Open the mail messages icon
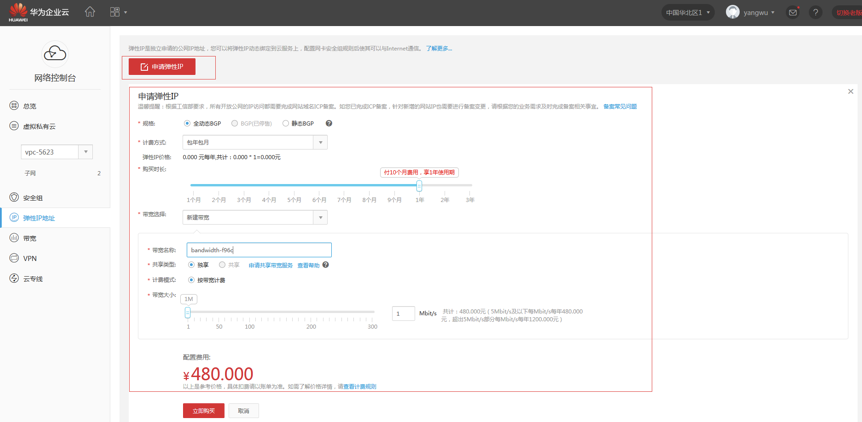Viewport: 862px width, 422px height. [x=793, y=13]
